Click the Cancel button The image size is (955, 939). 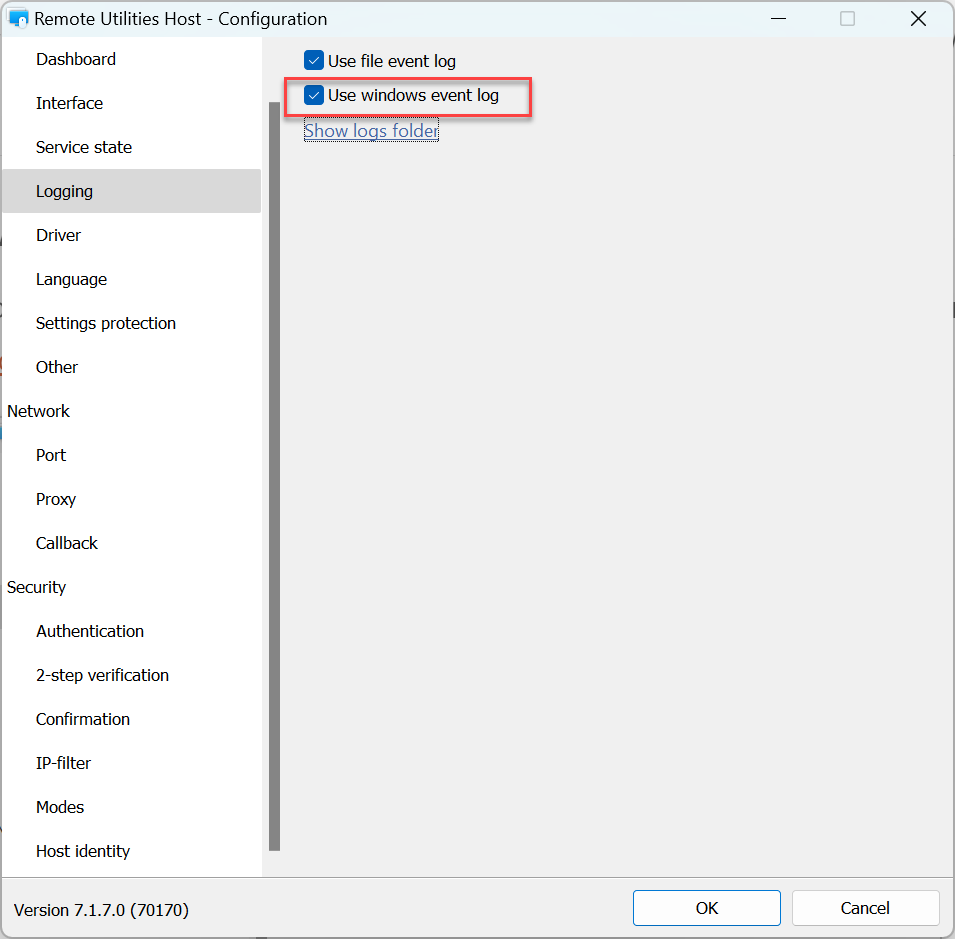865,908
